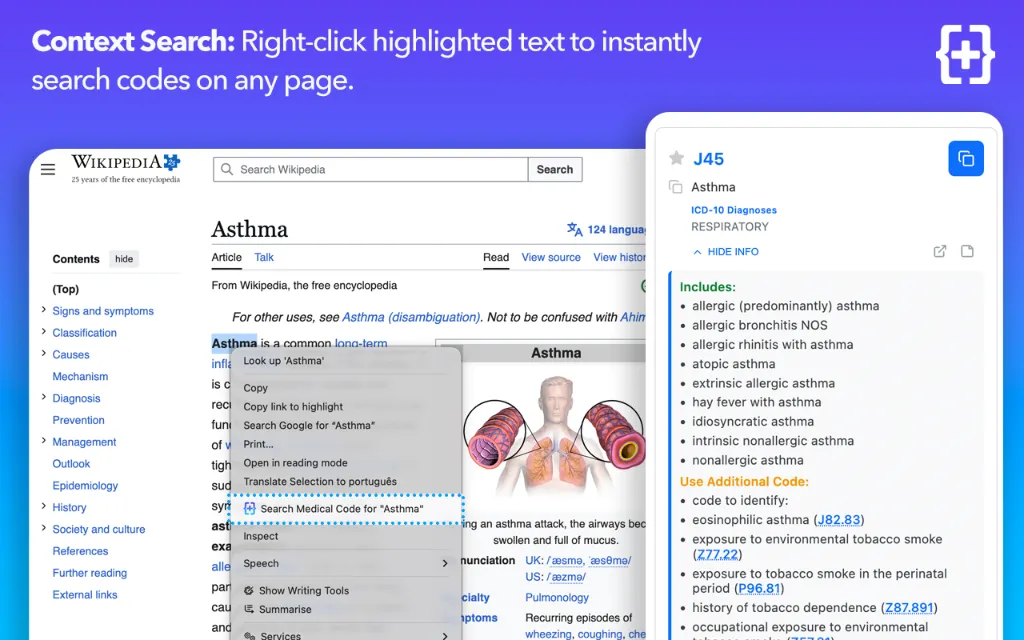This screenshot has height=640, width=1024.
Task: Star the J45 code as favorite
Action: tap(677, 158)
